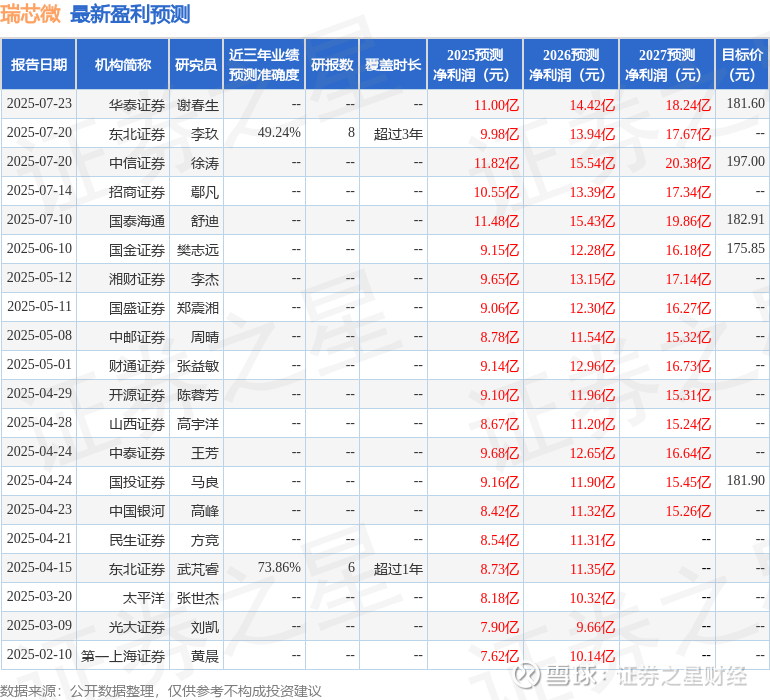This screenshot has height=700, width=770.
Task: Click 2025 forecast 8.42亿
Action: click(499, 511)
